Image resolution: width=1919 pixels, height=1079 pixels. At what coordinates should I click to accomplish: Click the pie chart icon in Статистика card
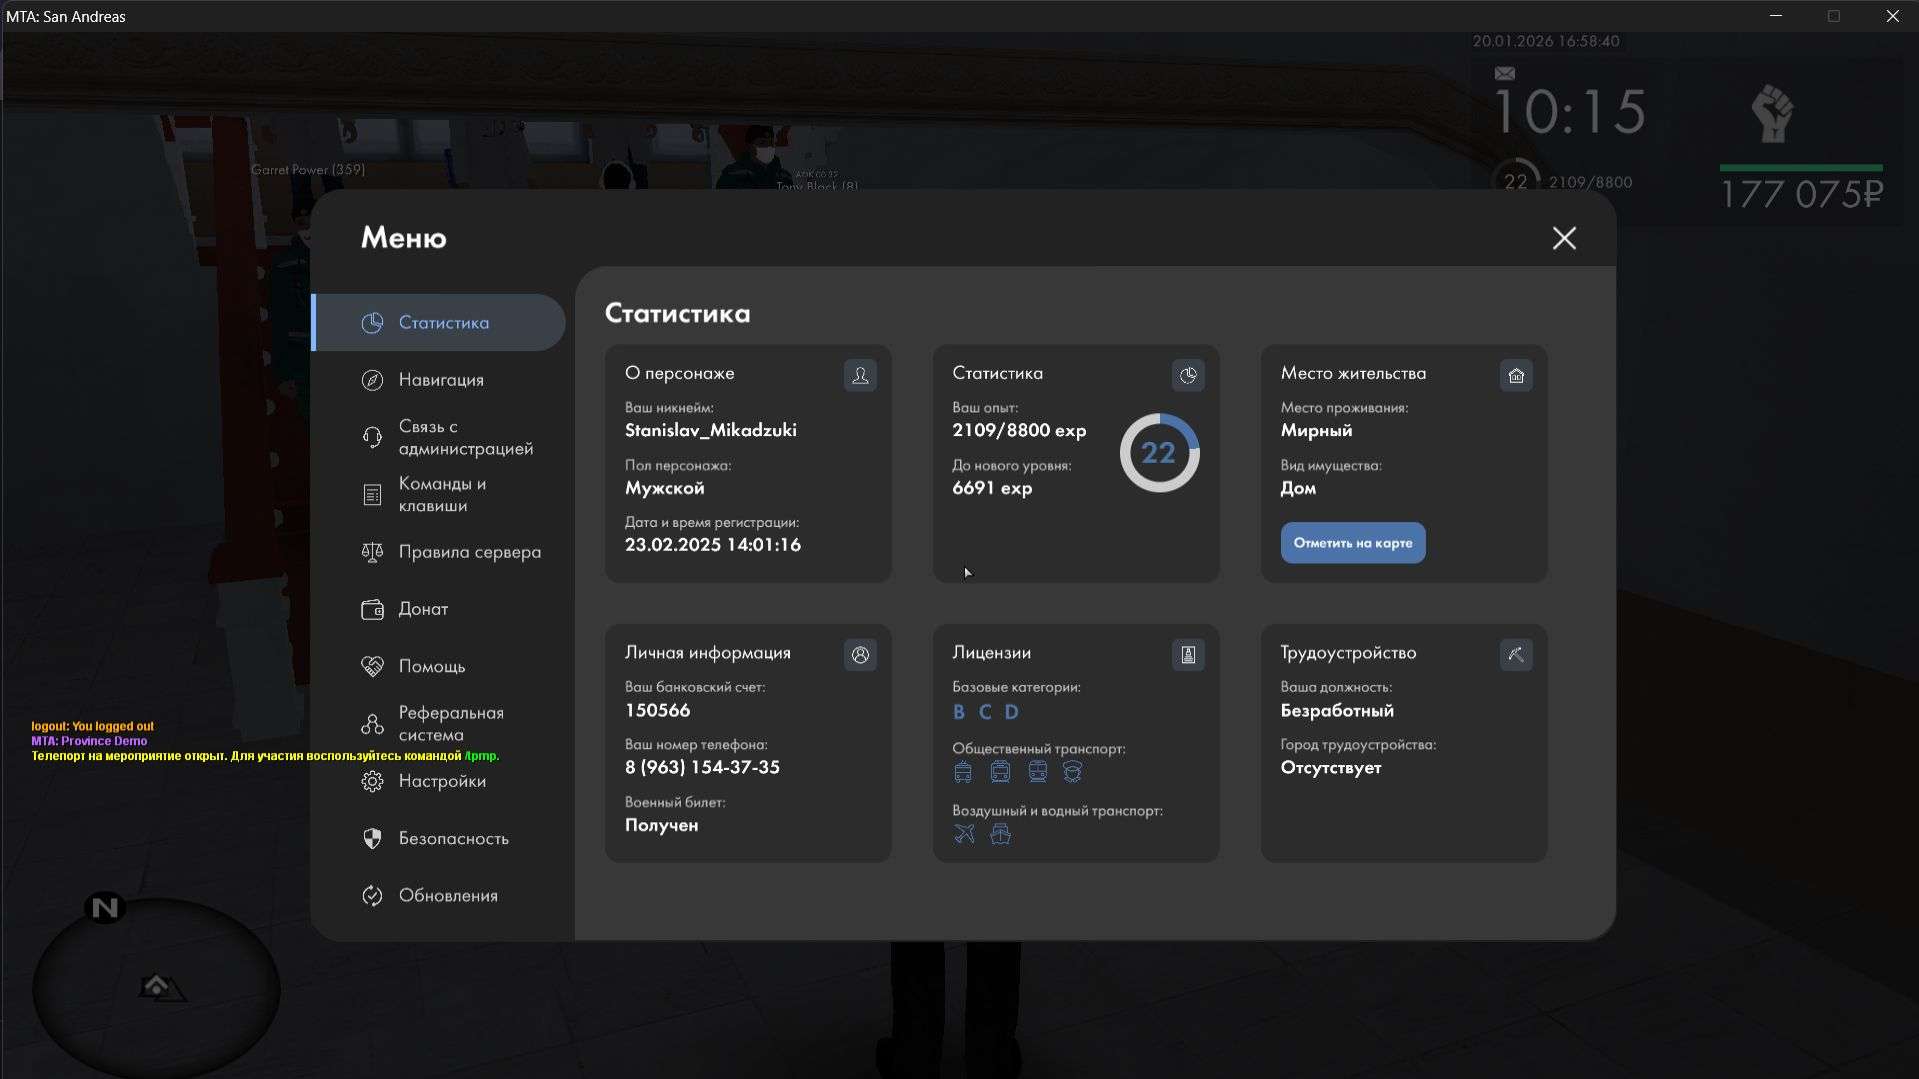click(x=1188, y=375)
